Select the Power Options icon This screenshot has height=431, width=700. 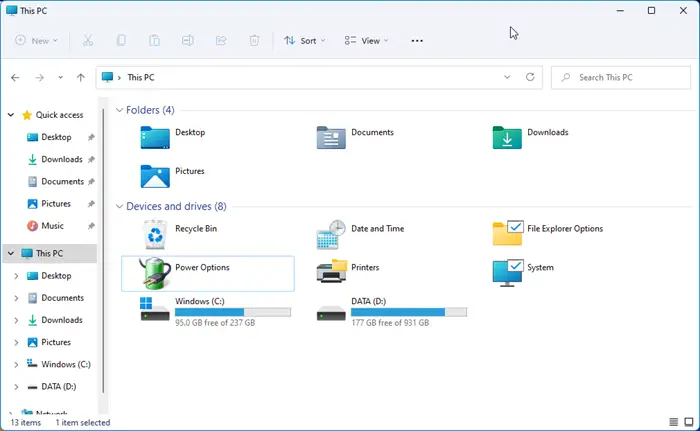click(x=155, y=273)
